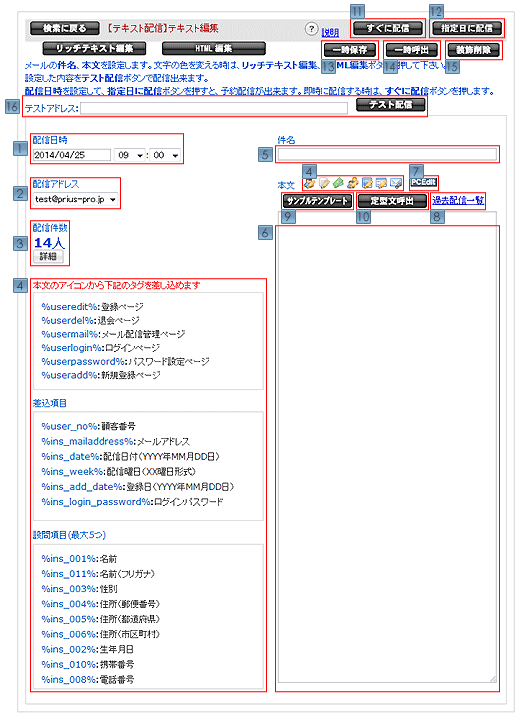Open the 過去配信一覧 link
Image resolution: width=522 pixels, height=720 pixels.
tap(458, 200)
